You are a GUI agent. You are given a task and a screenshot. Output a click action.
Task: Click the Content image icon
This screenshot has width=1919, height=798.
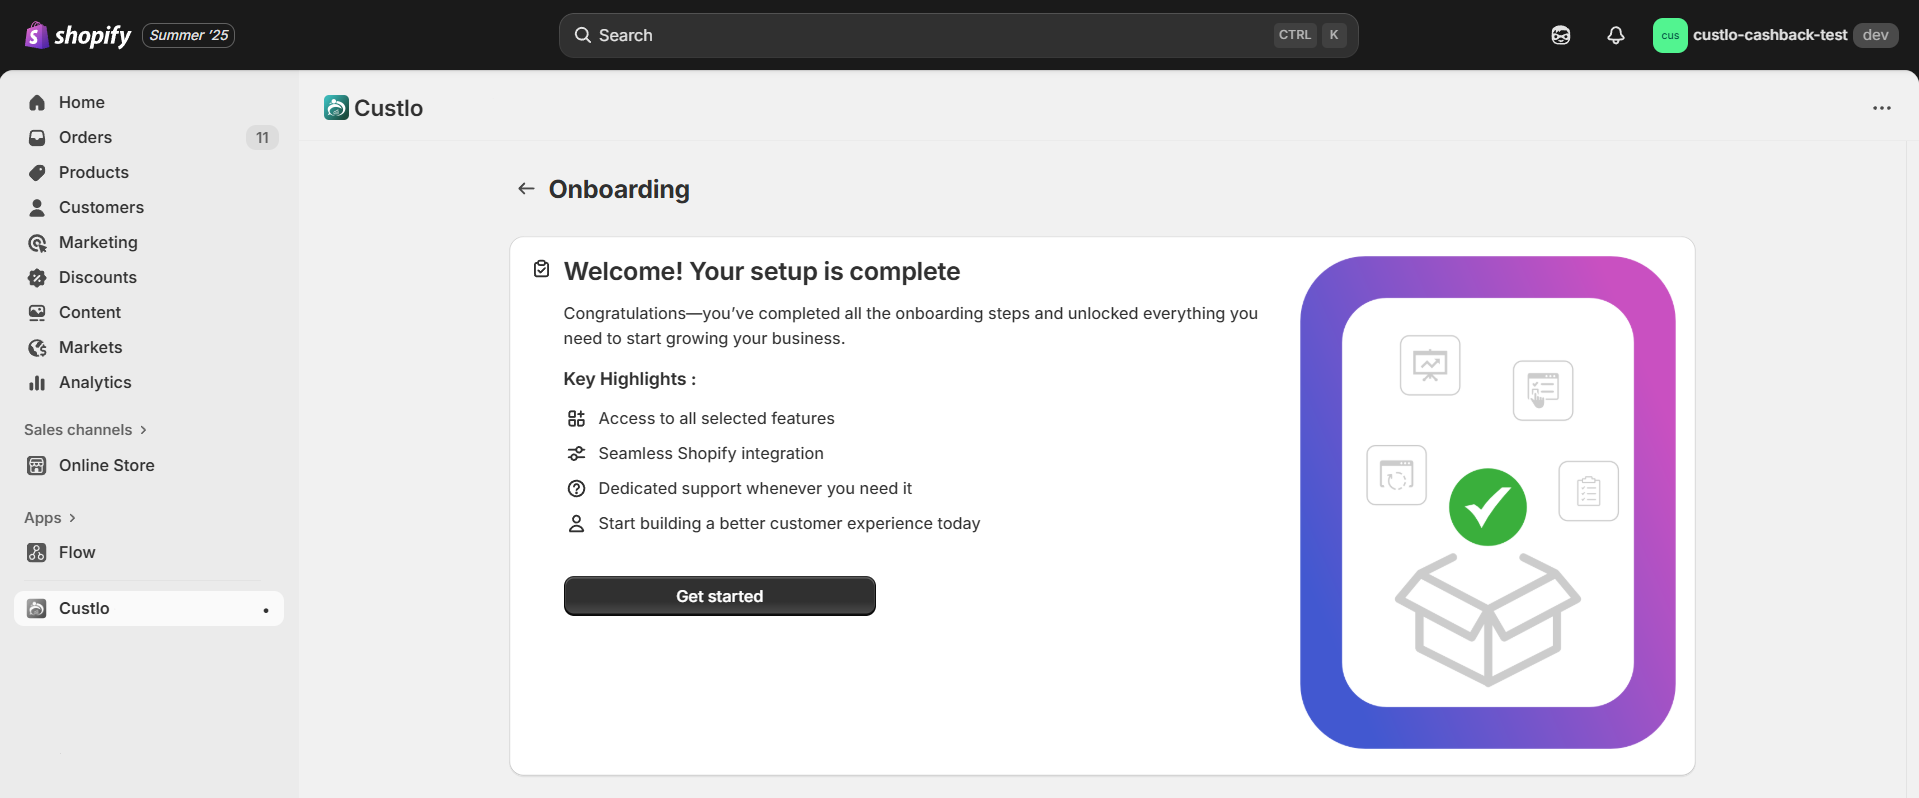[x=37, y=312]
